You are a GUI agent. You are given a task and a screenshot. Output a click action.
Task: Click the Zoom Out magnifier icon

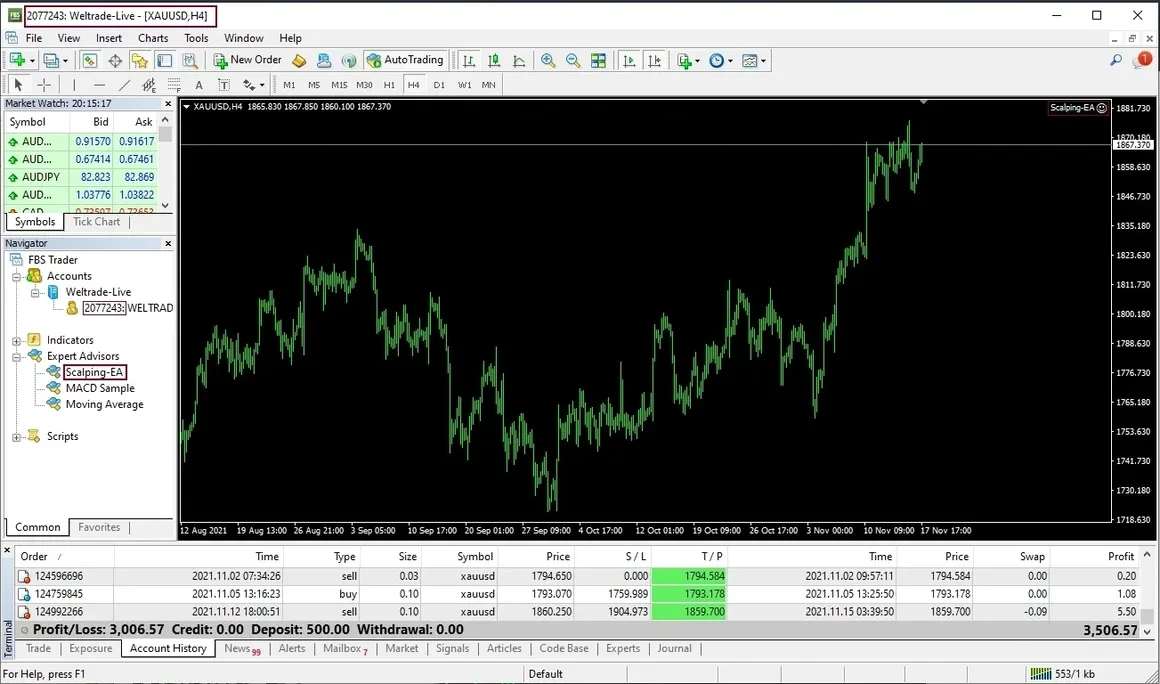point(573,61)
